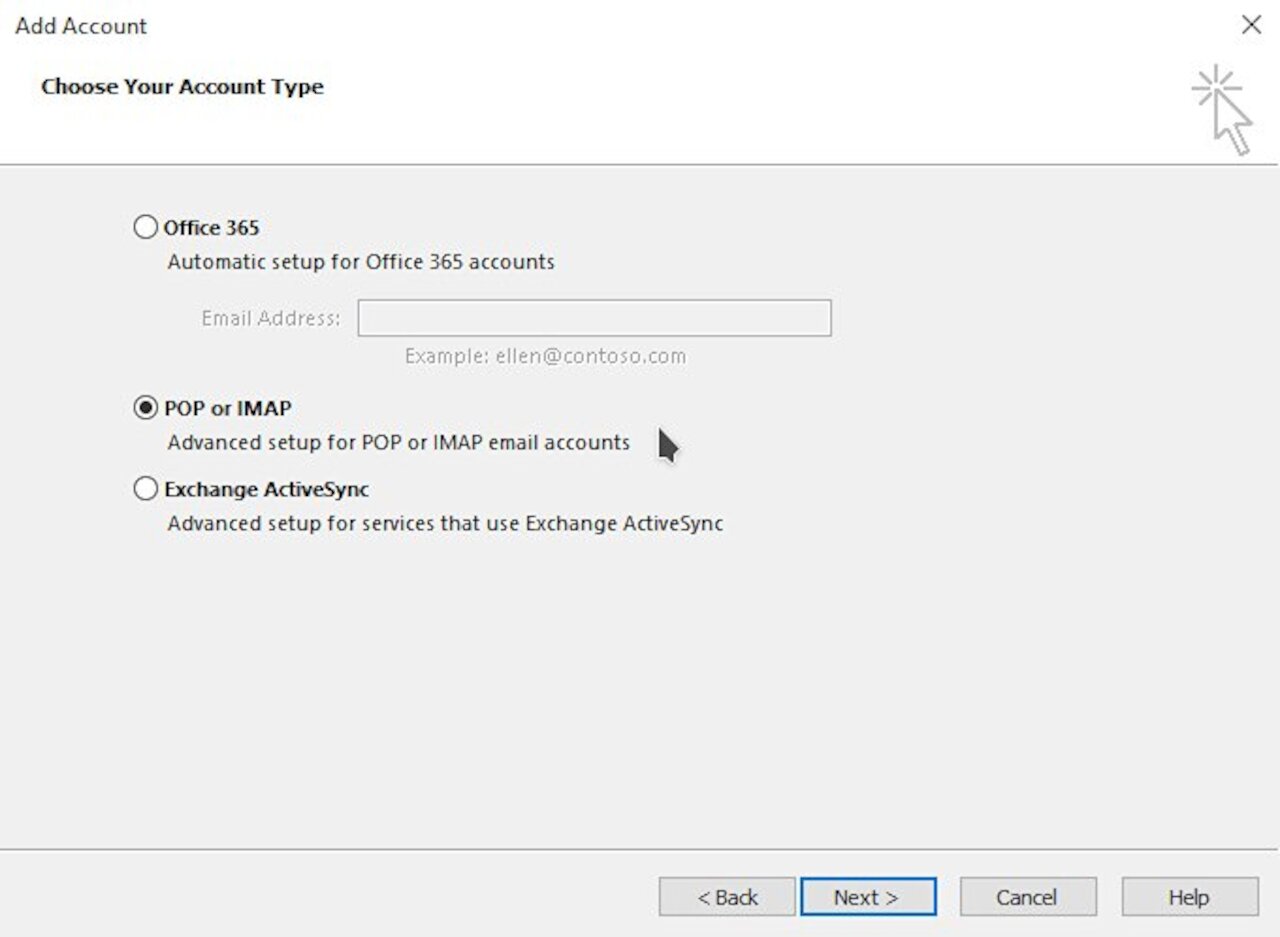The height and width of the screenshot is (937, 1280).
Task: Click the Office 365 label text
Action: (x=211, y=227)
